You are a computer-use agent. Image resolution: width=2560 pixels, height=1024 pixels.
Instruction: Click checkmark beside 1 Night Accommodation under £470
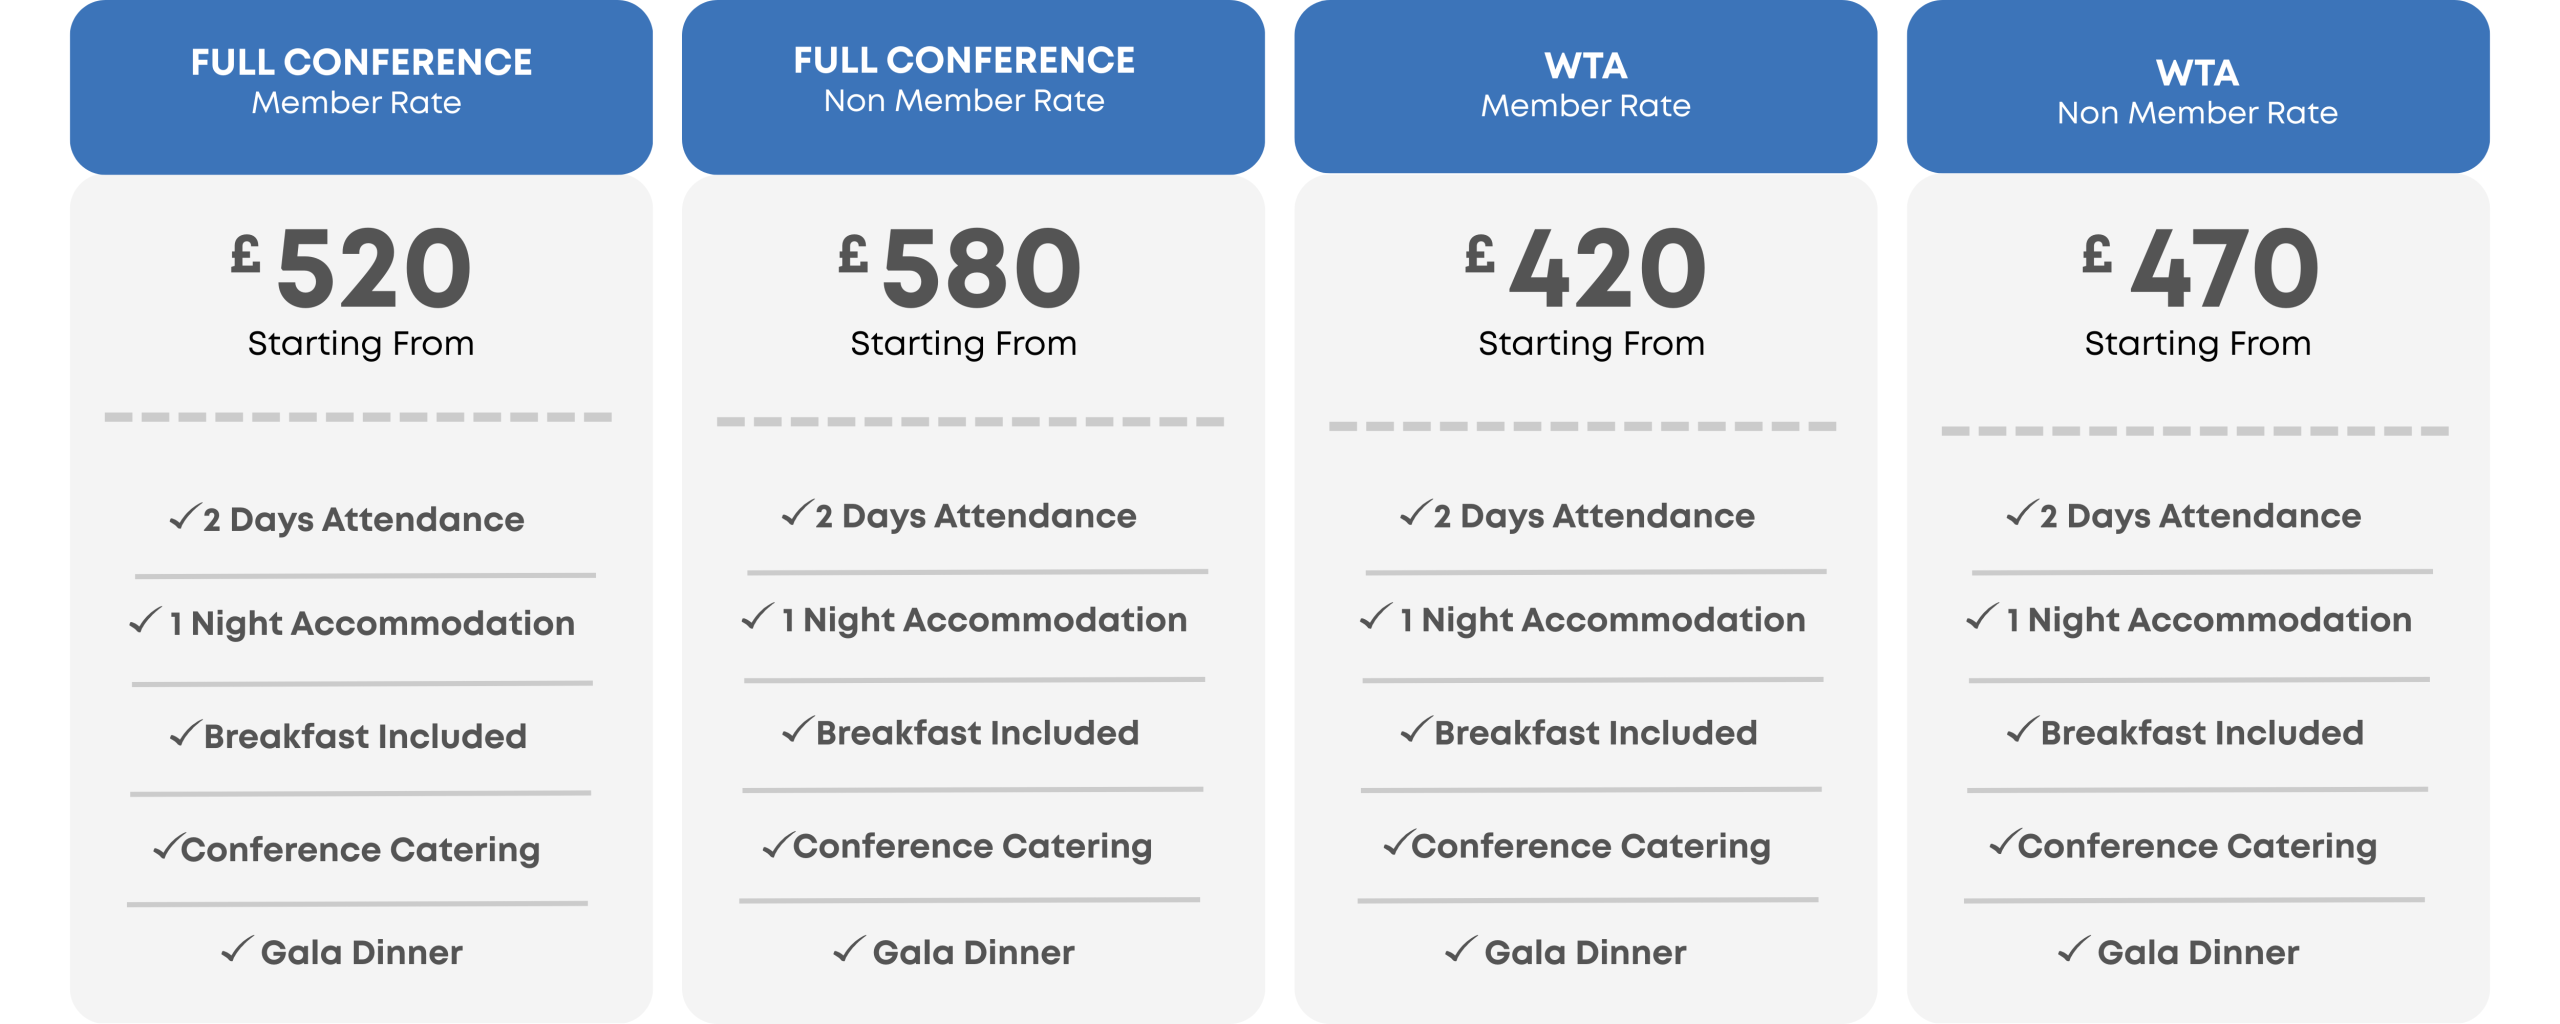pyautogui.click(x=1982, y=616)
